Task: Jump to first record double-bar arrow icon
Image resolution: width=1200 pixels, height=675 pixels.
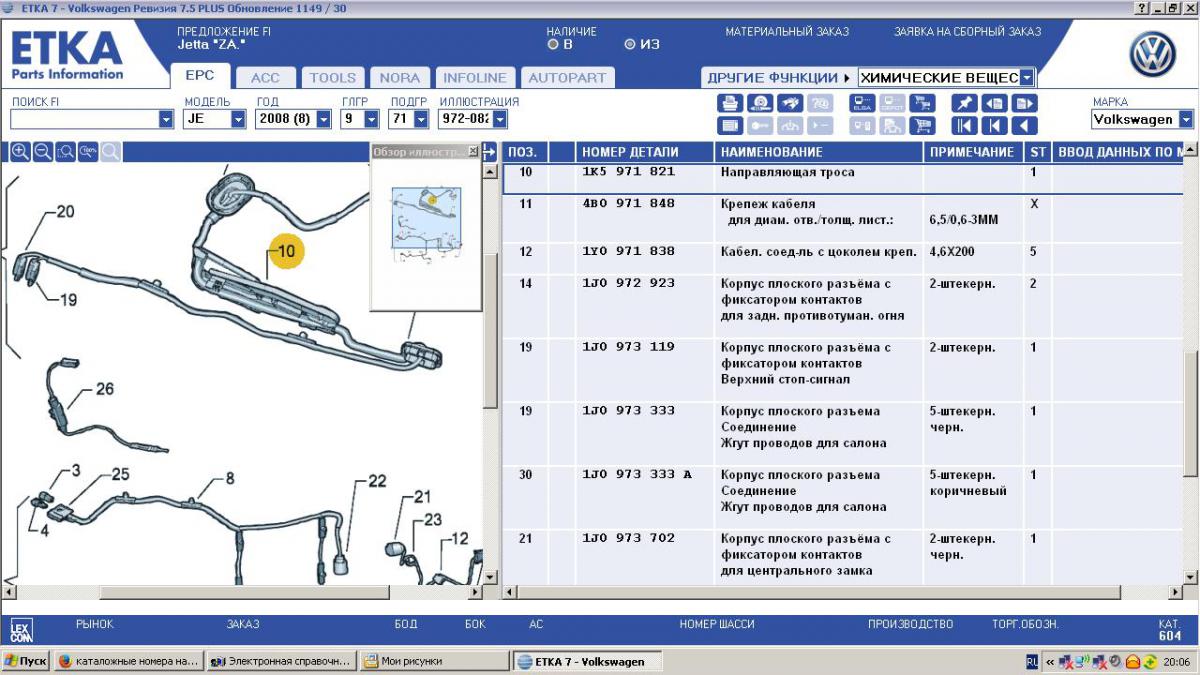Action: [964, 125]
